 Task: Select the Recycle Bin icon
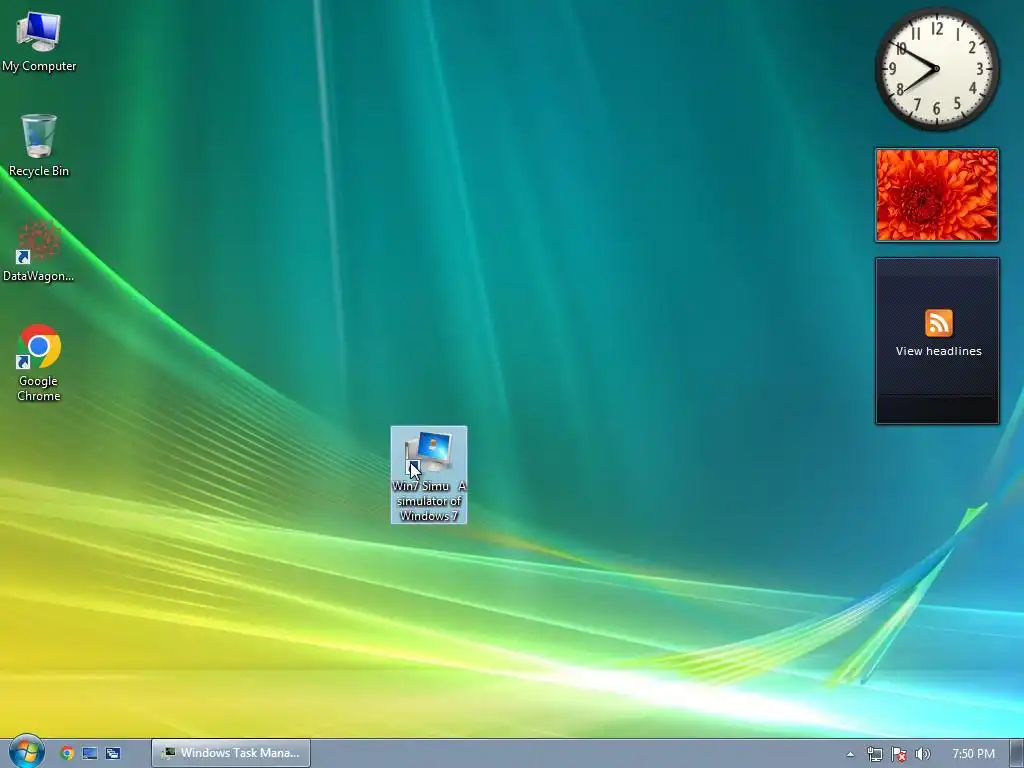(x=39, y=145)
